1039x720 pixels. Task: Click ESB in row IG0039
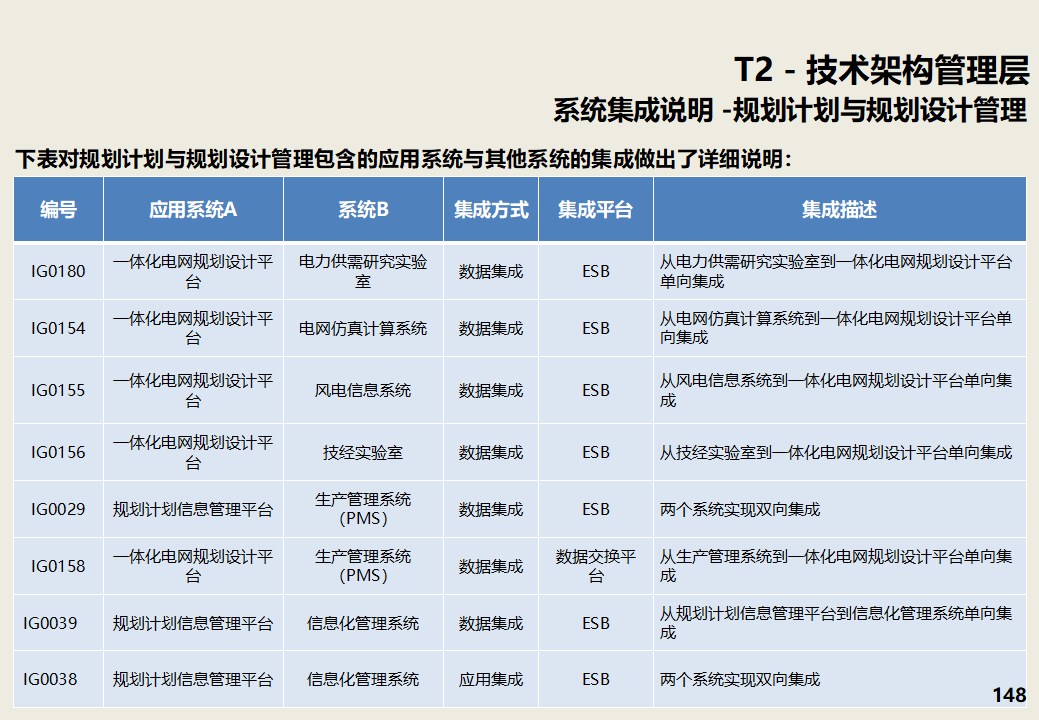point(596,623)
